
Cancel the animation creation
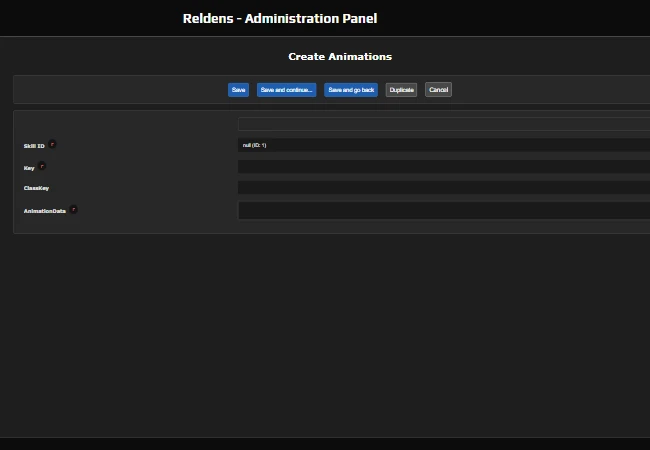pyautogui.click(x=438, y=90)
